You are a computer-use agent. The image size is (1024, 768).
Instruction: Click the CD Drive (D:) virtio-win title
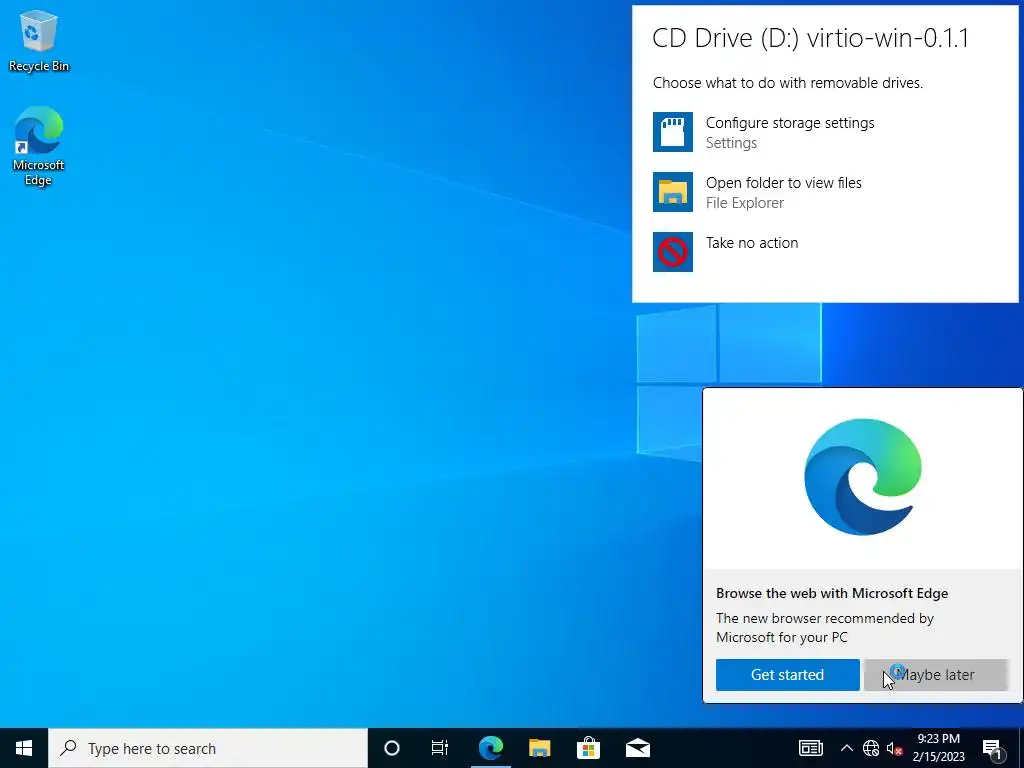pyautogui.click(x=810, y=38)
